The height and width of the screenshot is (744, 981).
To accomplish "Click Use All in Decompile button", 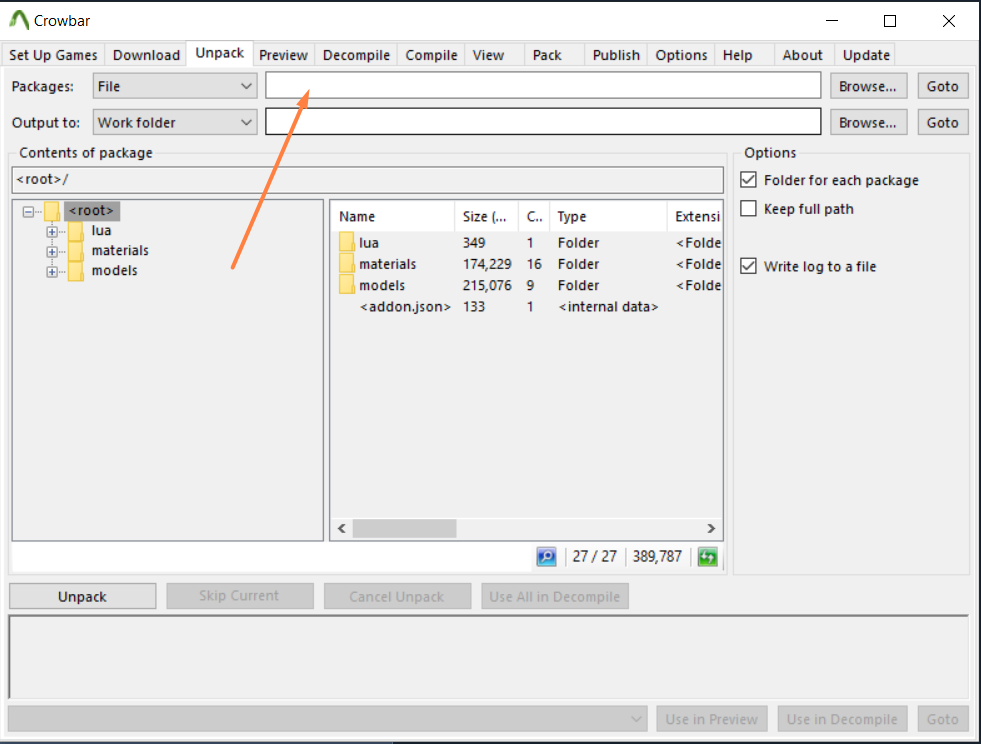I will coord(555,596).
